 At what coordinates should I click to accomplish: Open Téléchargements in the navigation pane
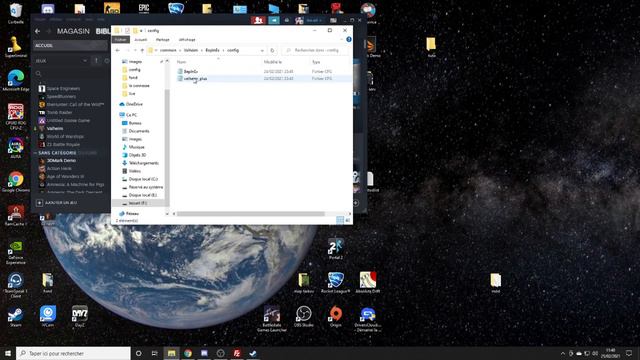pos(144,163)
